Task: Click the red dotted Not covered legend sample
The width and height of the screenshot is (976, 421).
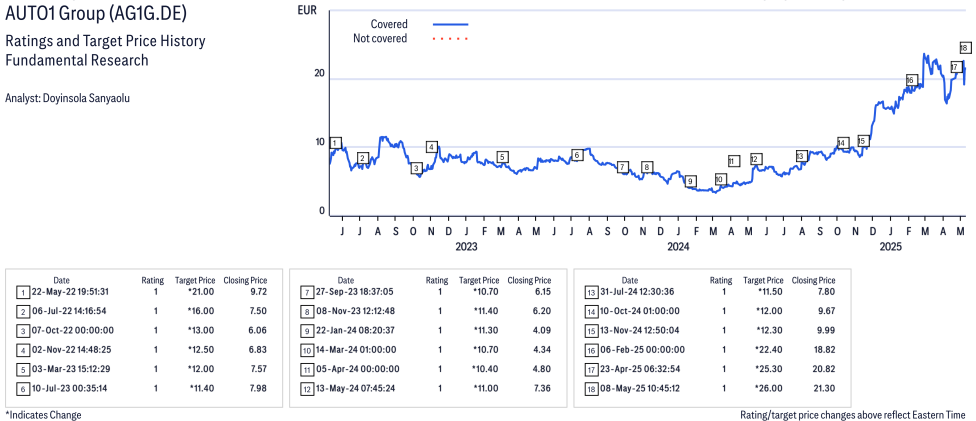Action: 450,39
